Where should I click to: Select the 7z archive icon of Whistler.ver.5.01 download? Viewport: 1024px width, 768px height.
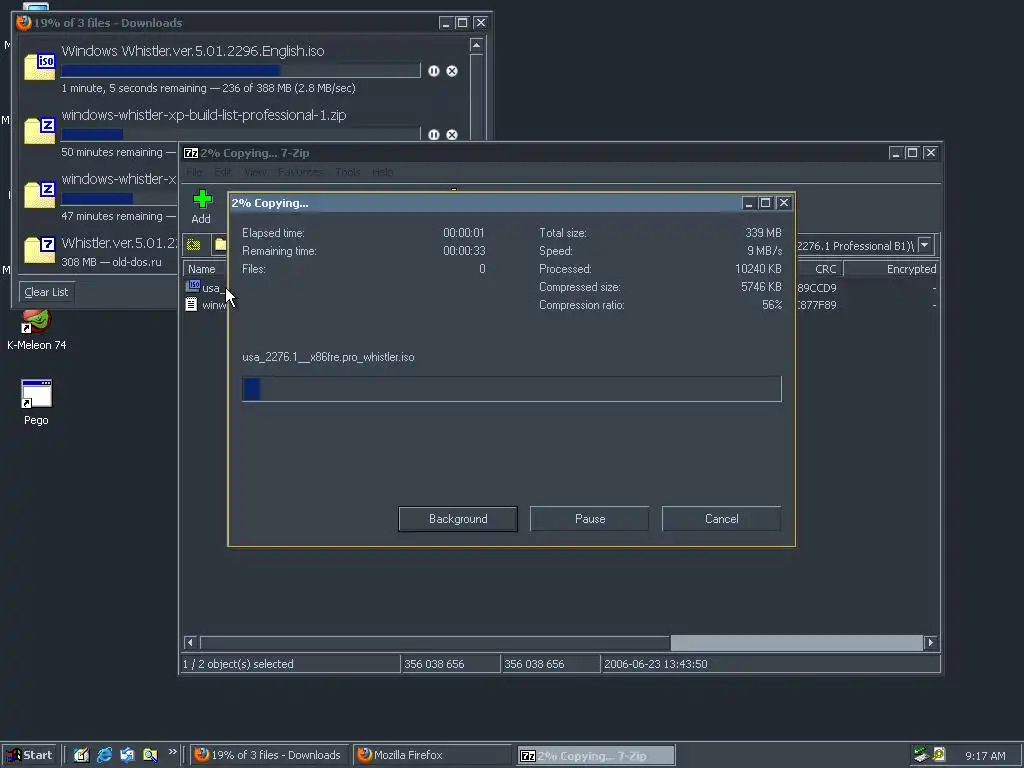[40, 250]
